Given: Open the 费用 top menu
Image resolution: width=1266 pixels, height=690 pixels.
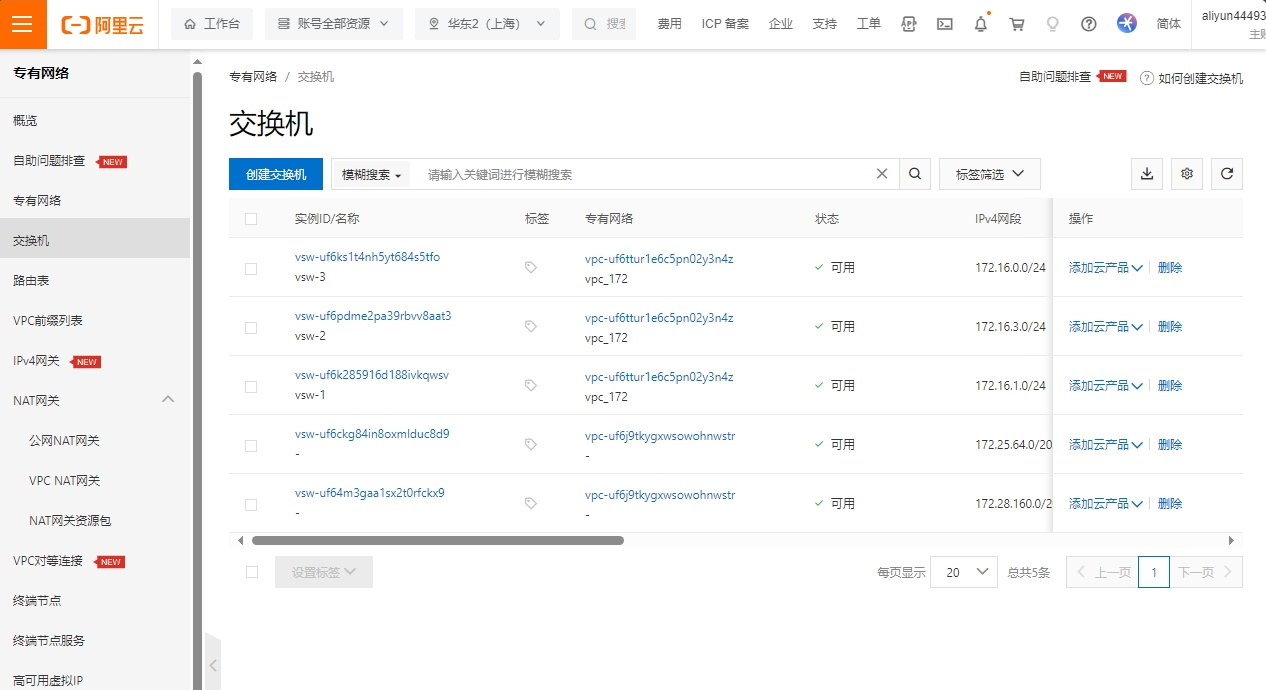Looking at the screenshot, I should click(669, 24).
